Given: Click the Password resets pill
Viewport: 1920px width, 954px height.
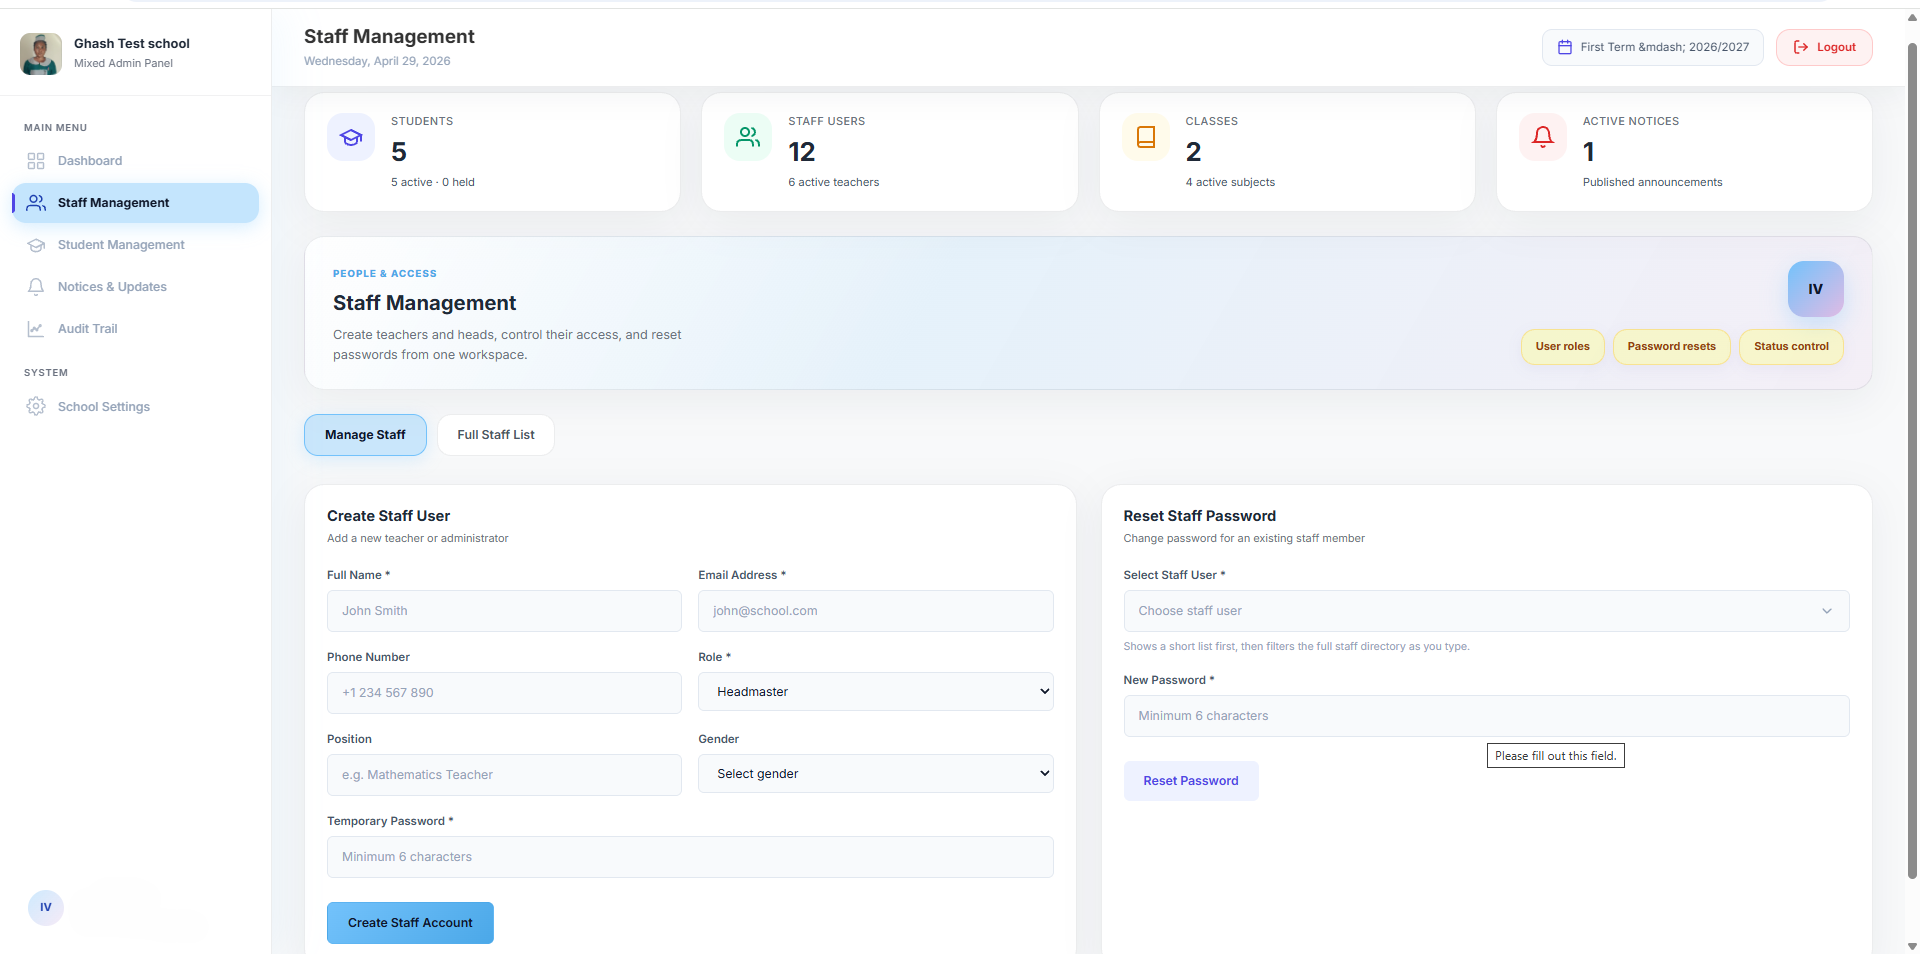Looking at the screenshot, I should [x=1671, y=347].
